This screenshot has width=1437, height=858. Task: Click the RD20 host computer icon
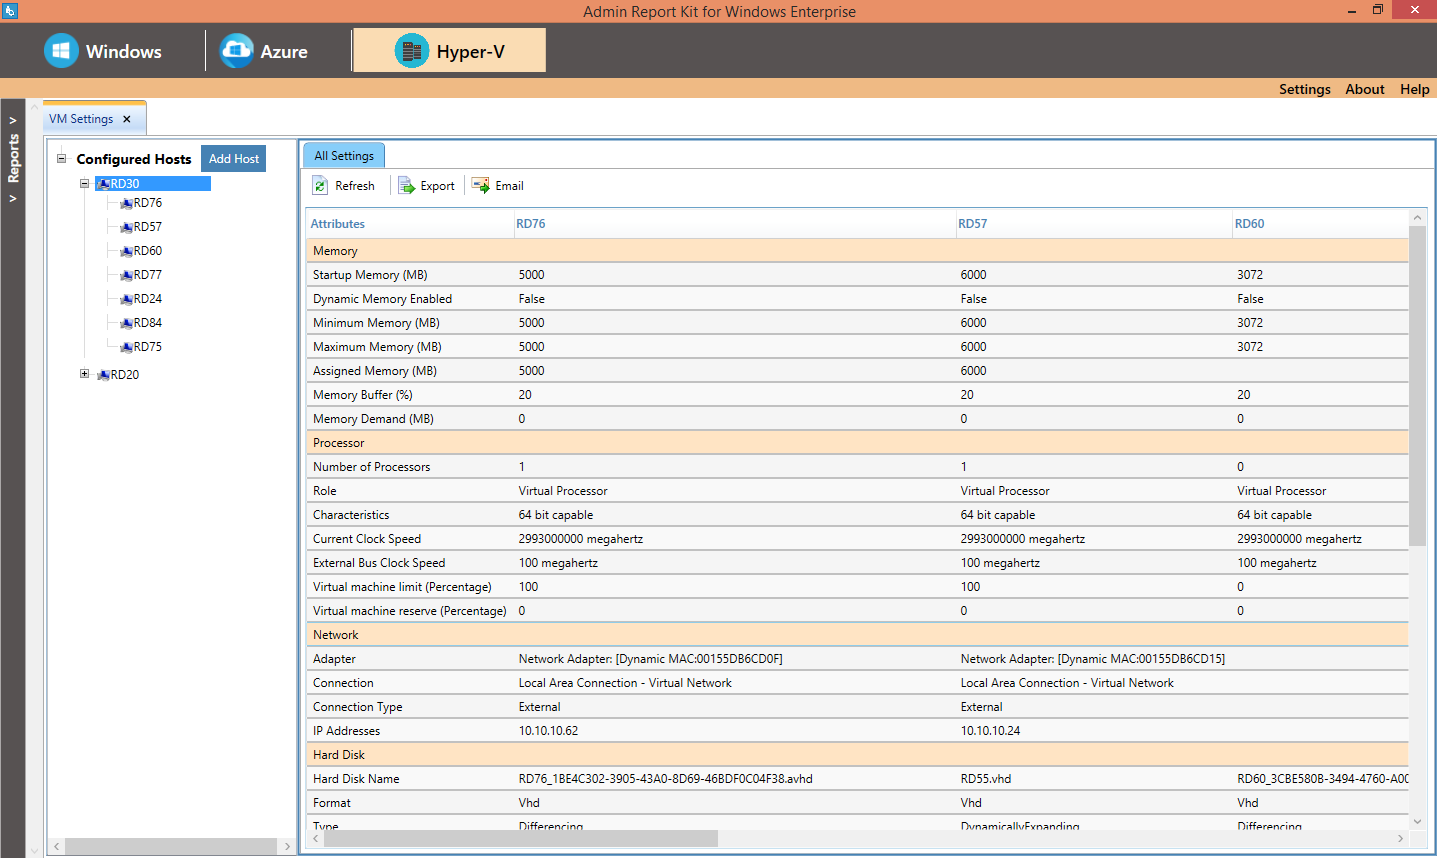[x=103, y=375]
